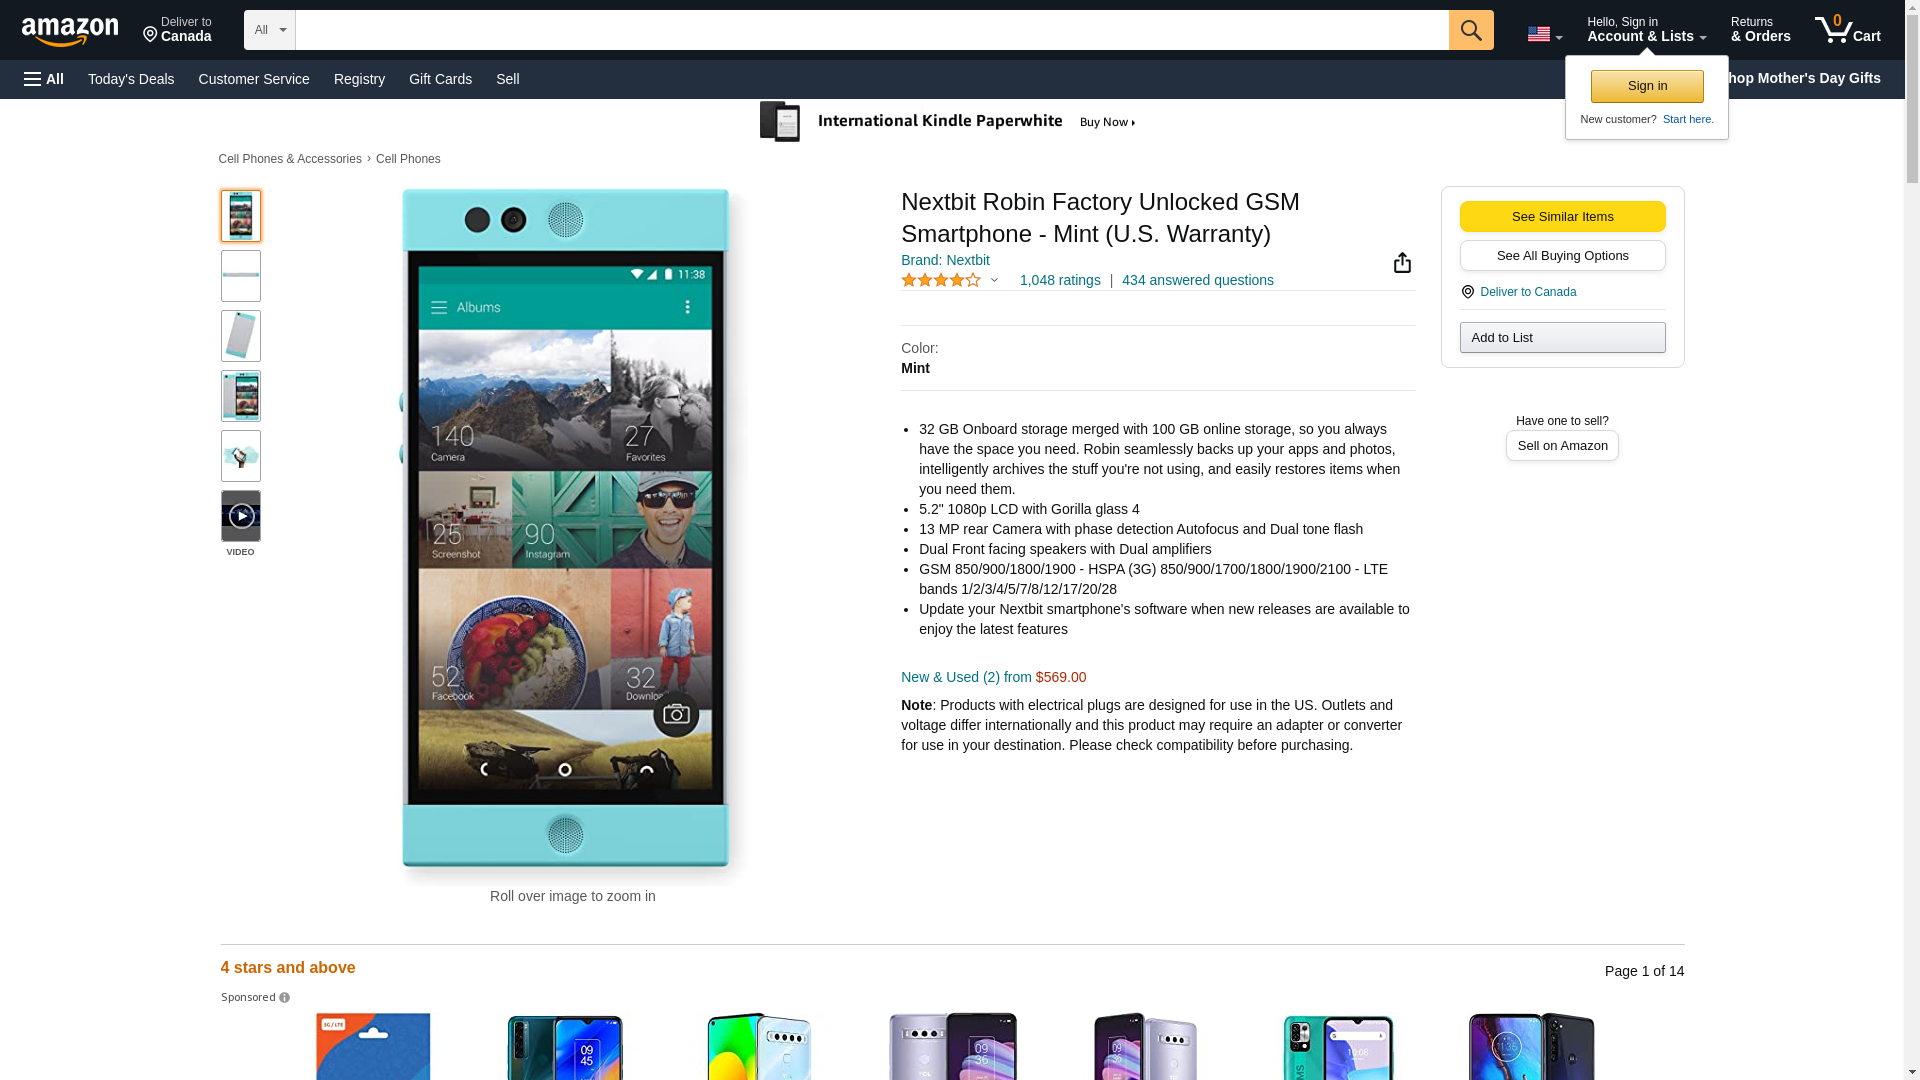The image size is (1920, 1080).
Task: Click inside the search text field
Action: coord(870,30)
